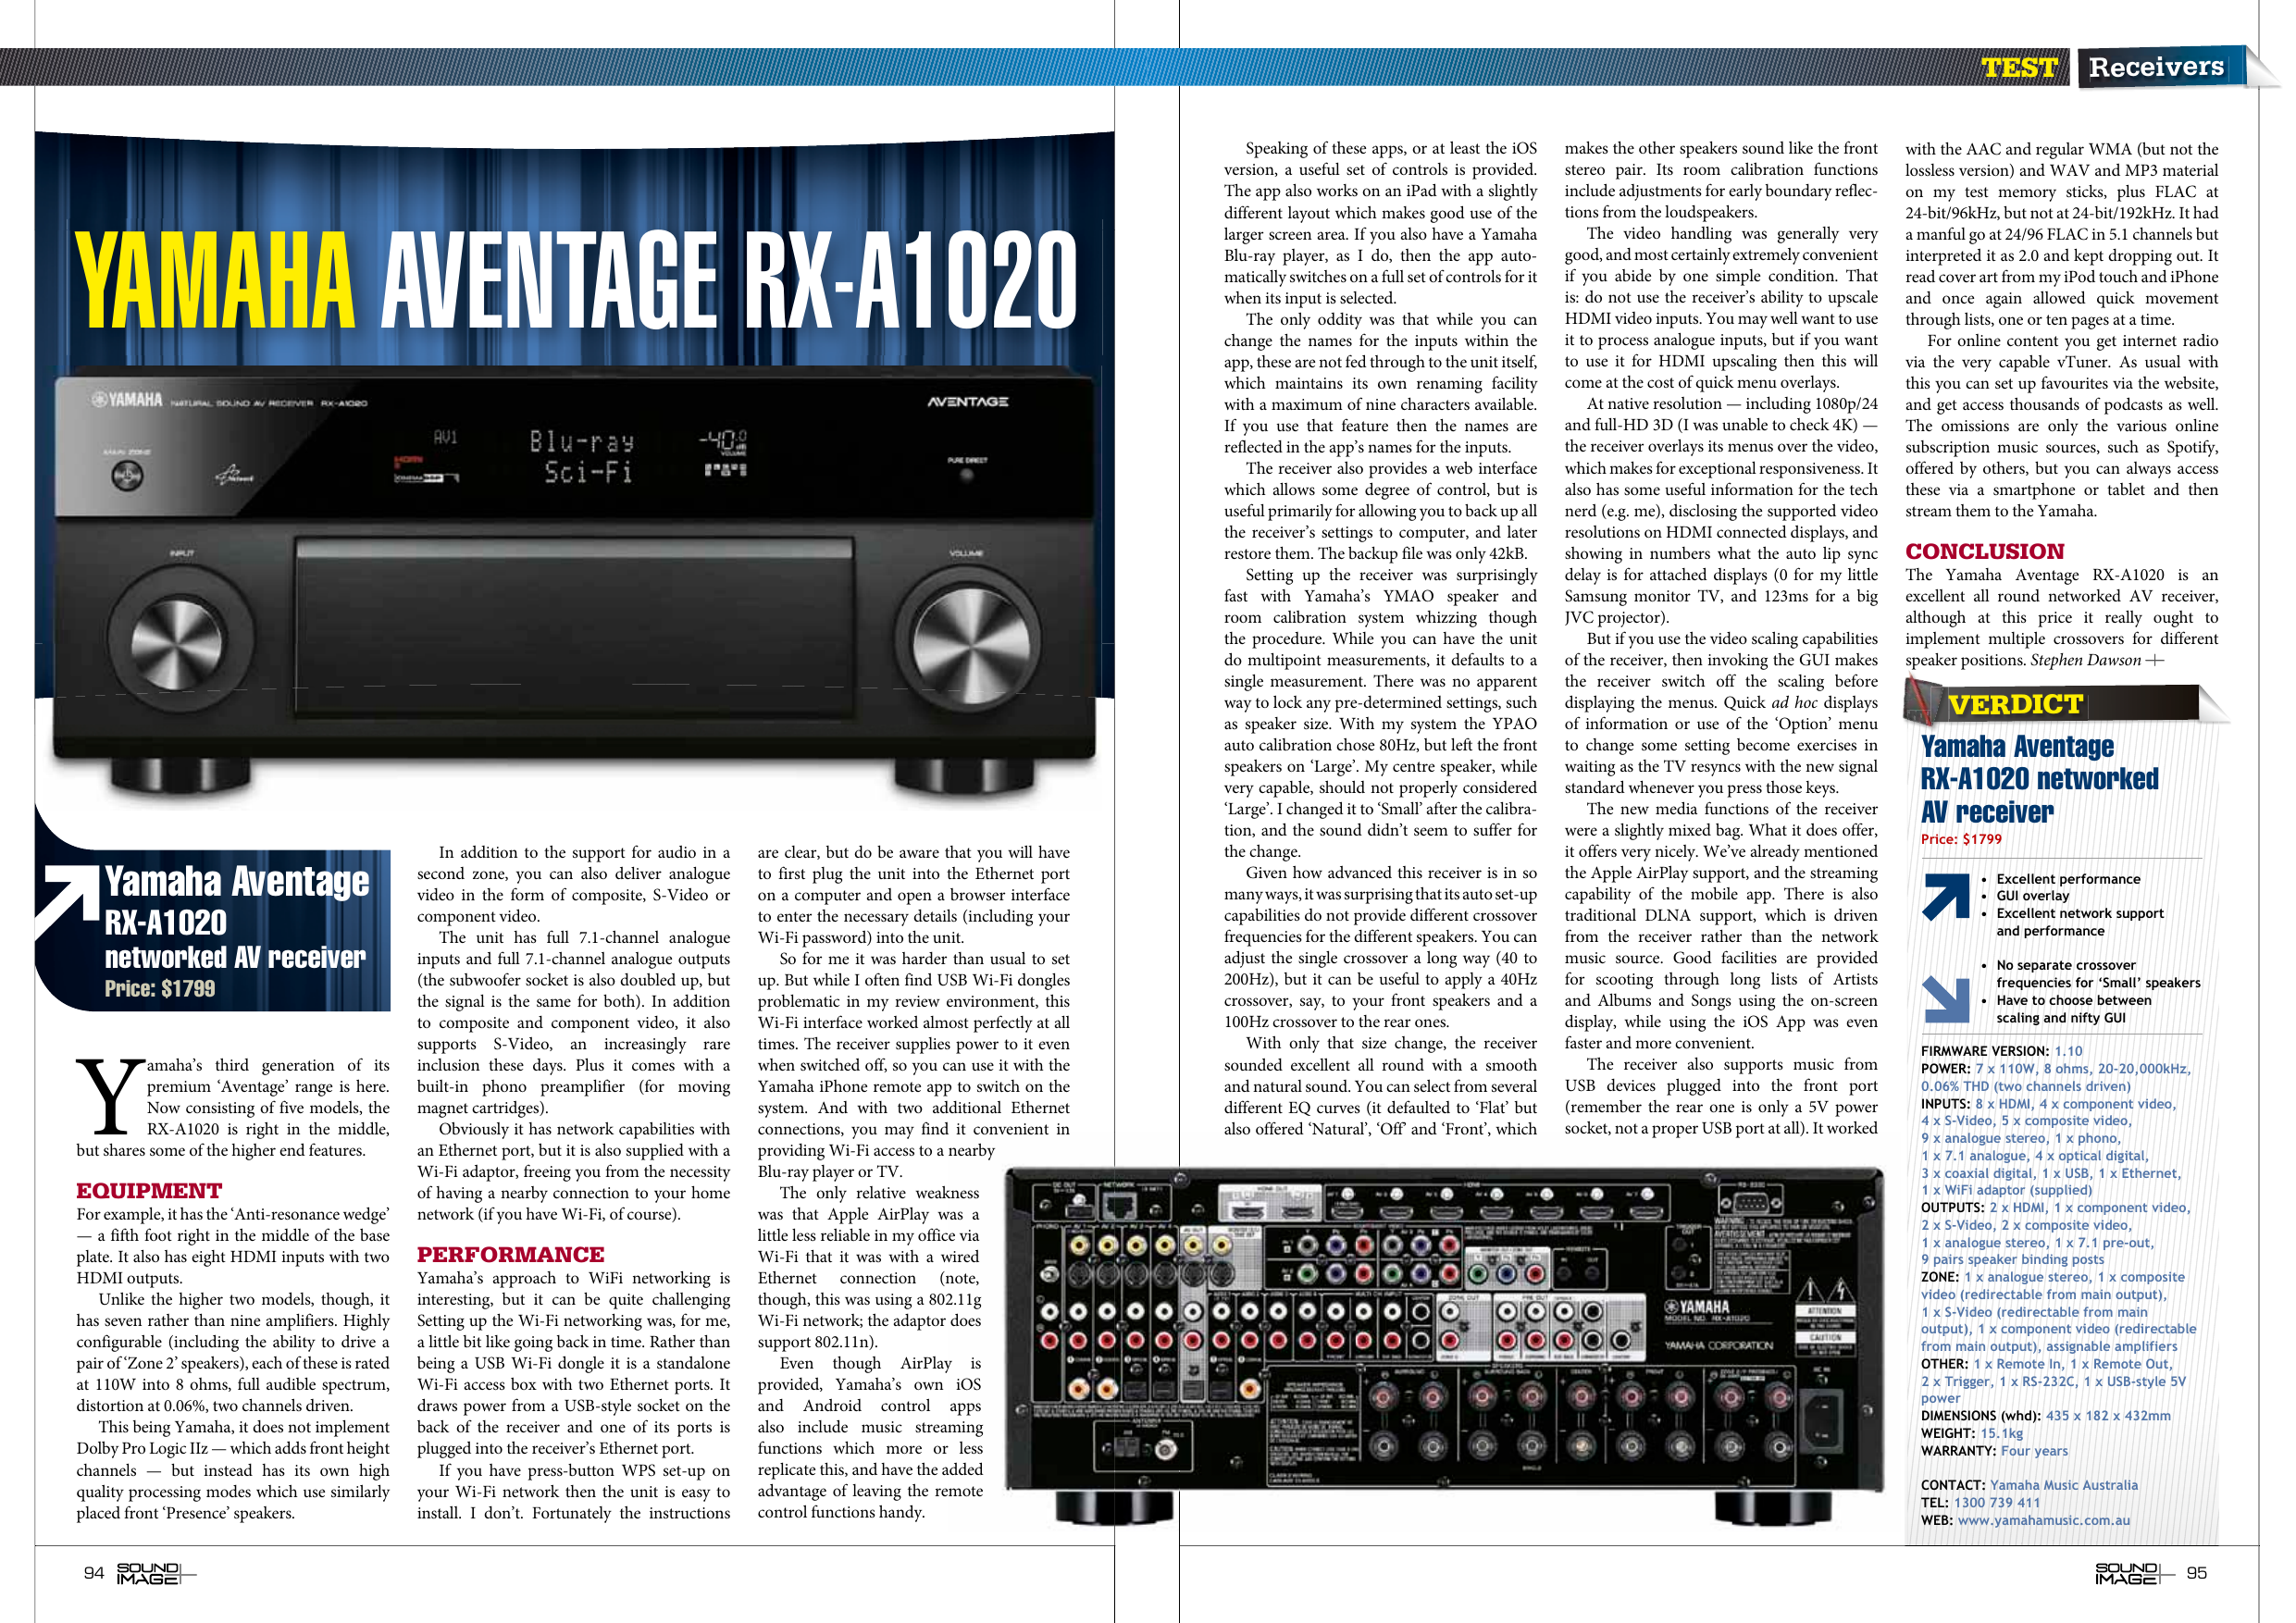This screenshot has height=1623, width=2296.
Task: Click the 'OTHER:' specification label
Action: pyautogui.click(x=1944, y=1364)
